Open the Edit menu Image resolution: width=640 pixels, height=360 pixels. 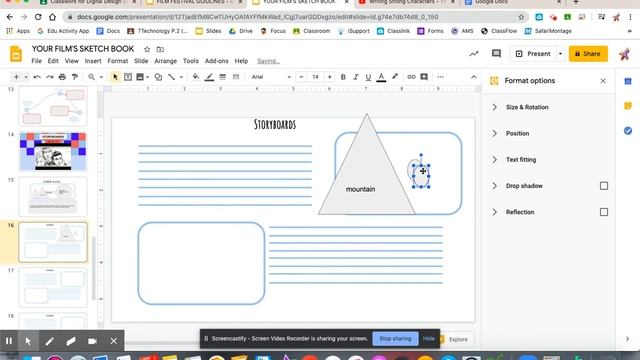(53, 61)
